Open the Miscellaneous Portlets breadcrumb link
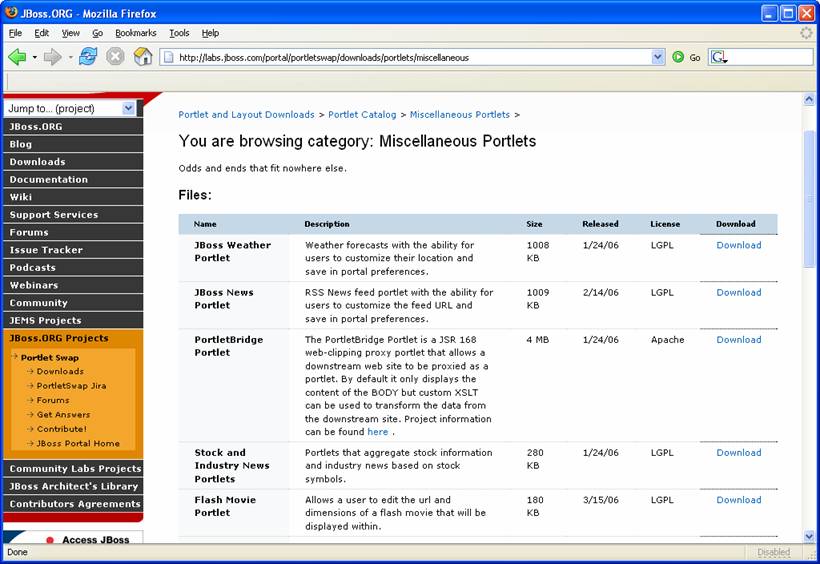 [460, 115]
